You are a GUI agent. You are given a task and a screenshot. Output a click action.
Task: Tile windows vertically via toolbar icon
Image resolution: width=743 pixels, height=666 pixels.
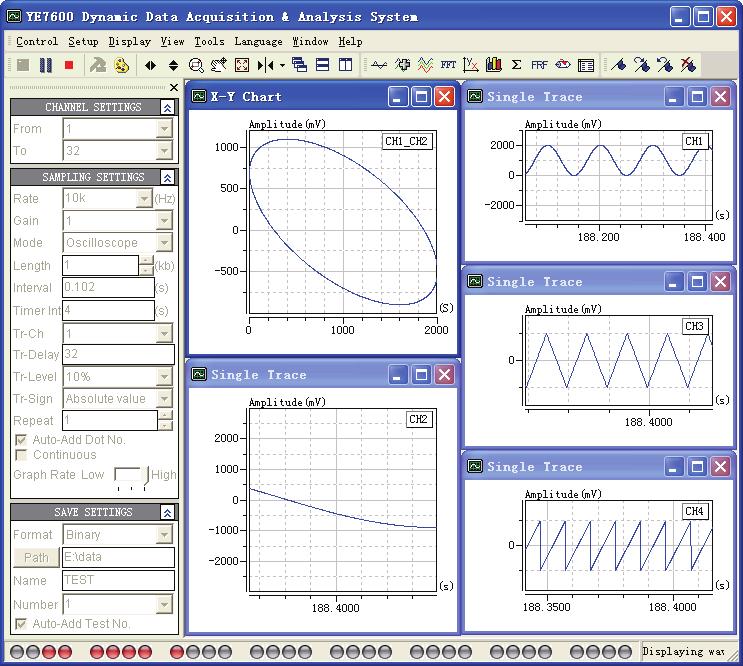(345, 65)
